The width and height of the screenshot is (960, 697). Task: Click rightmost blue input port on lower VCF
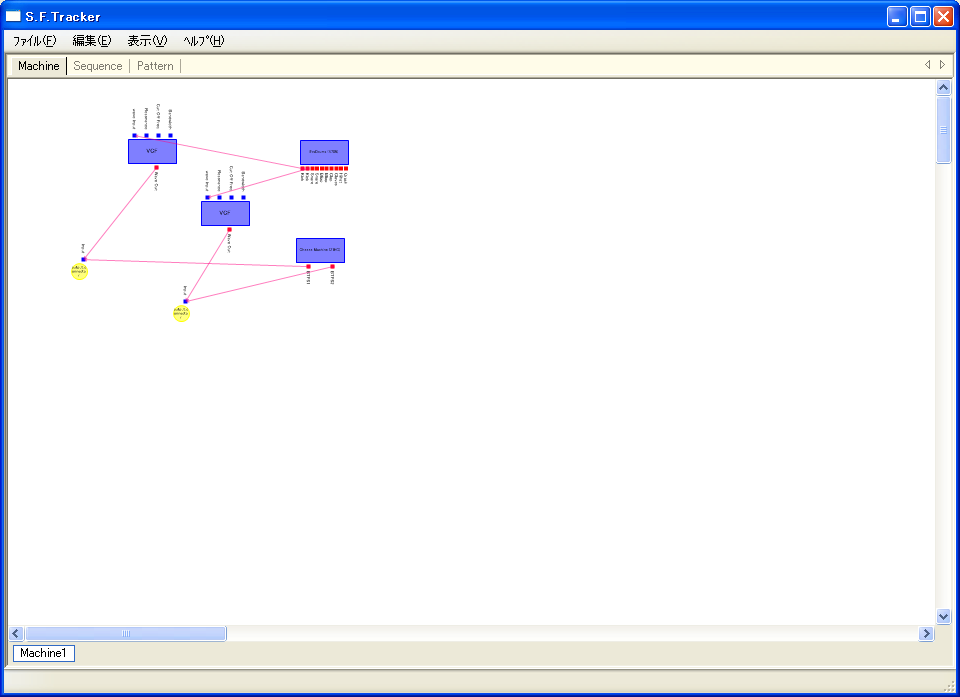(243, 197)
